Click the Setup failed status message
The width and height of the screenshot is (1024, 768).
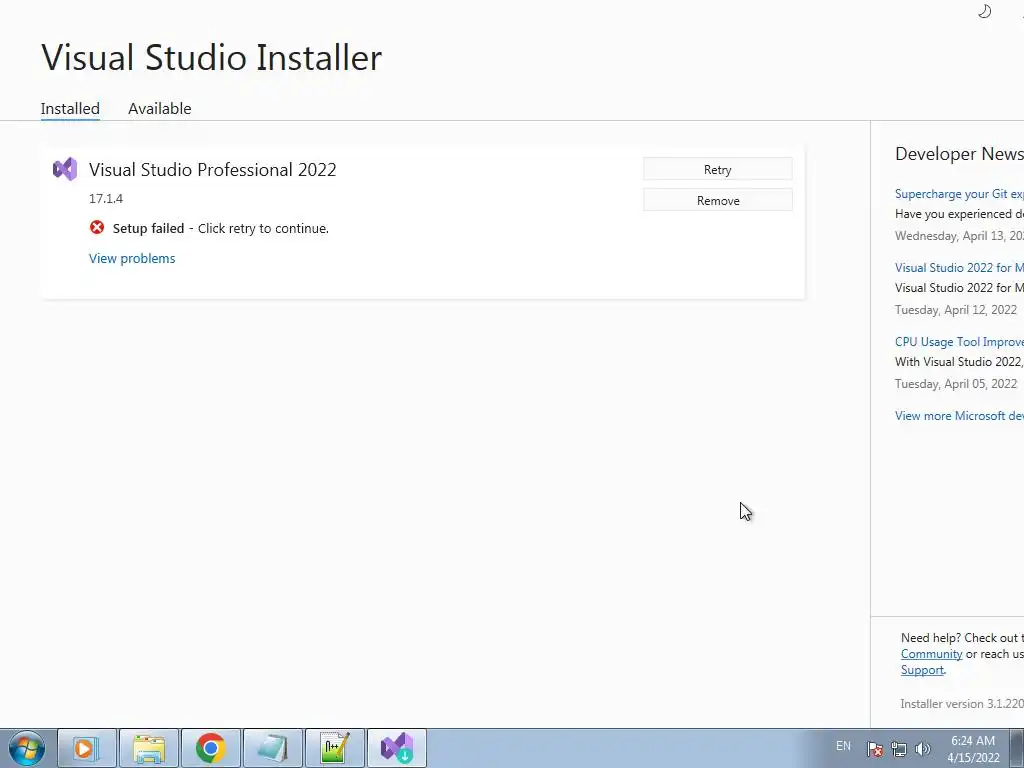(221, 229)
